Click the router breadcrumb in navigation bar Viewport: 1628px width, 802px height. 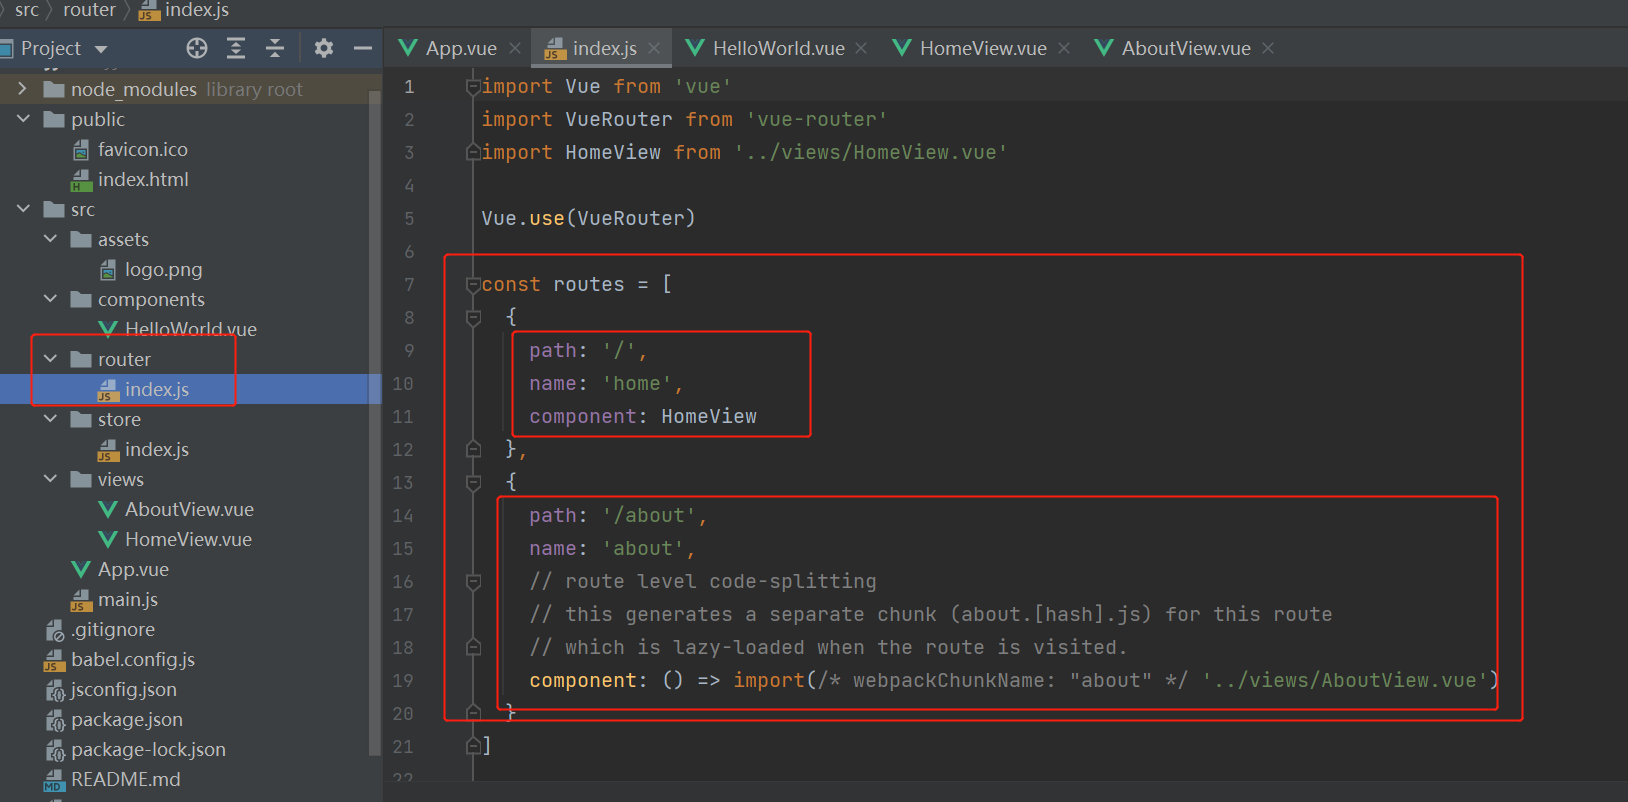point(89,10)
